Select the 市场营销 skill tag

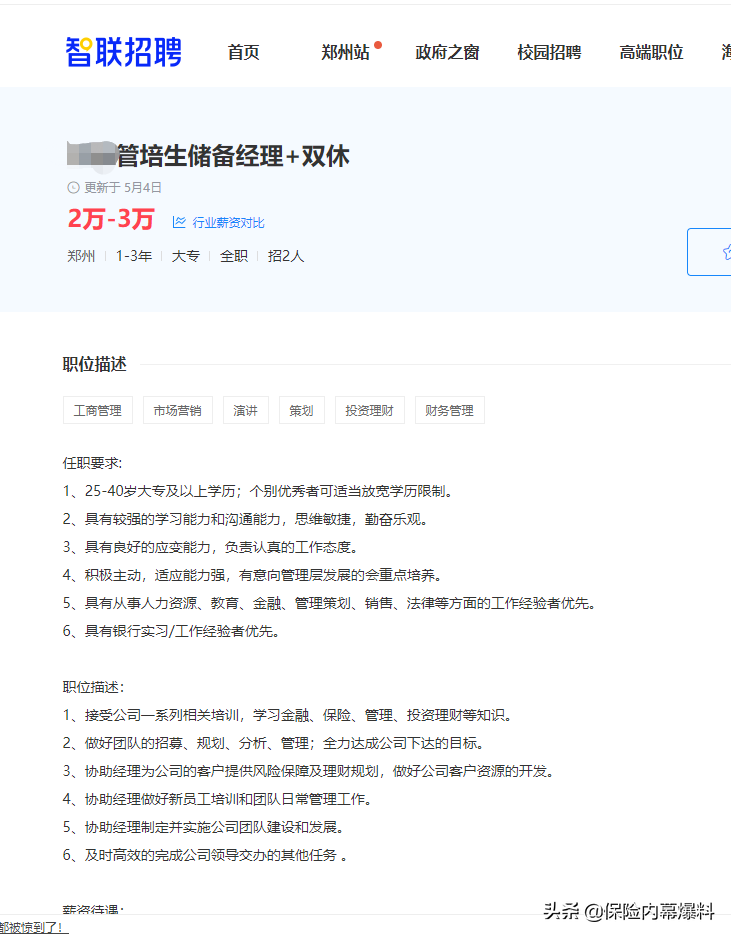(x=177, y=410)
